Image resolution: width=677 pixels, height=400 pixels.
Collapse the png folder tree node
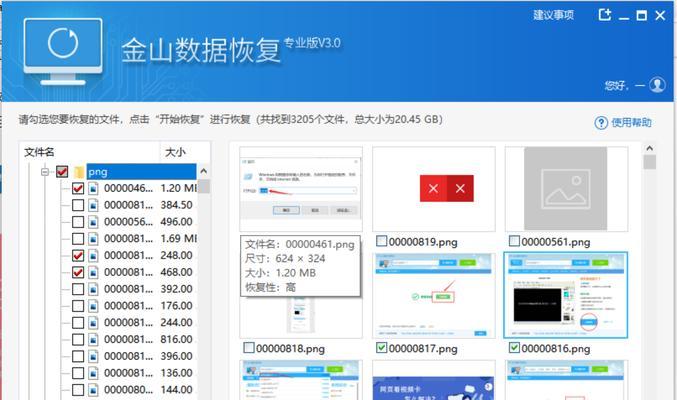(x=45, y=172)
